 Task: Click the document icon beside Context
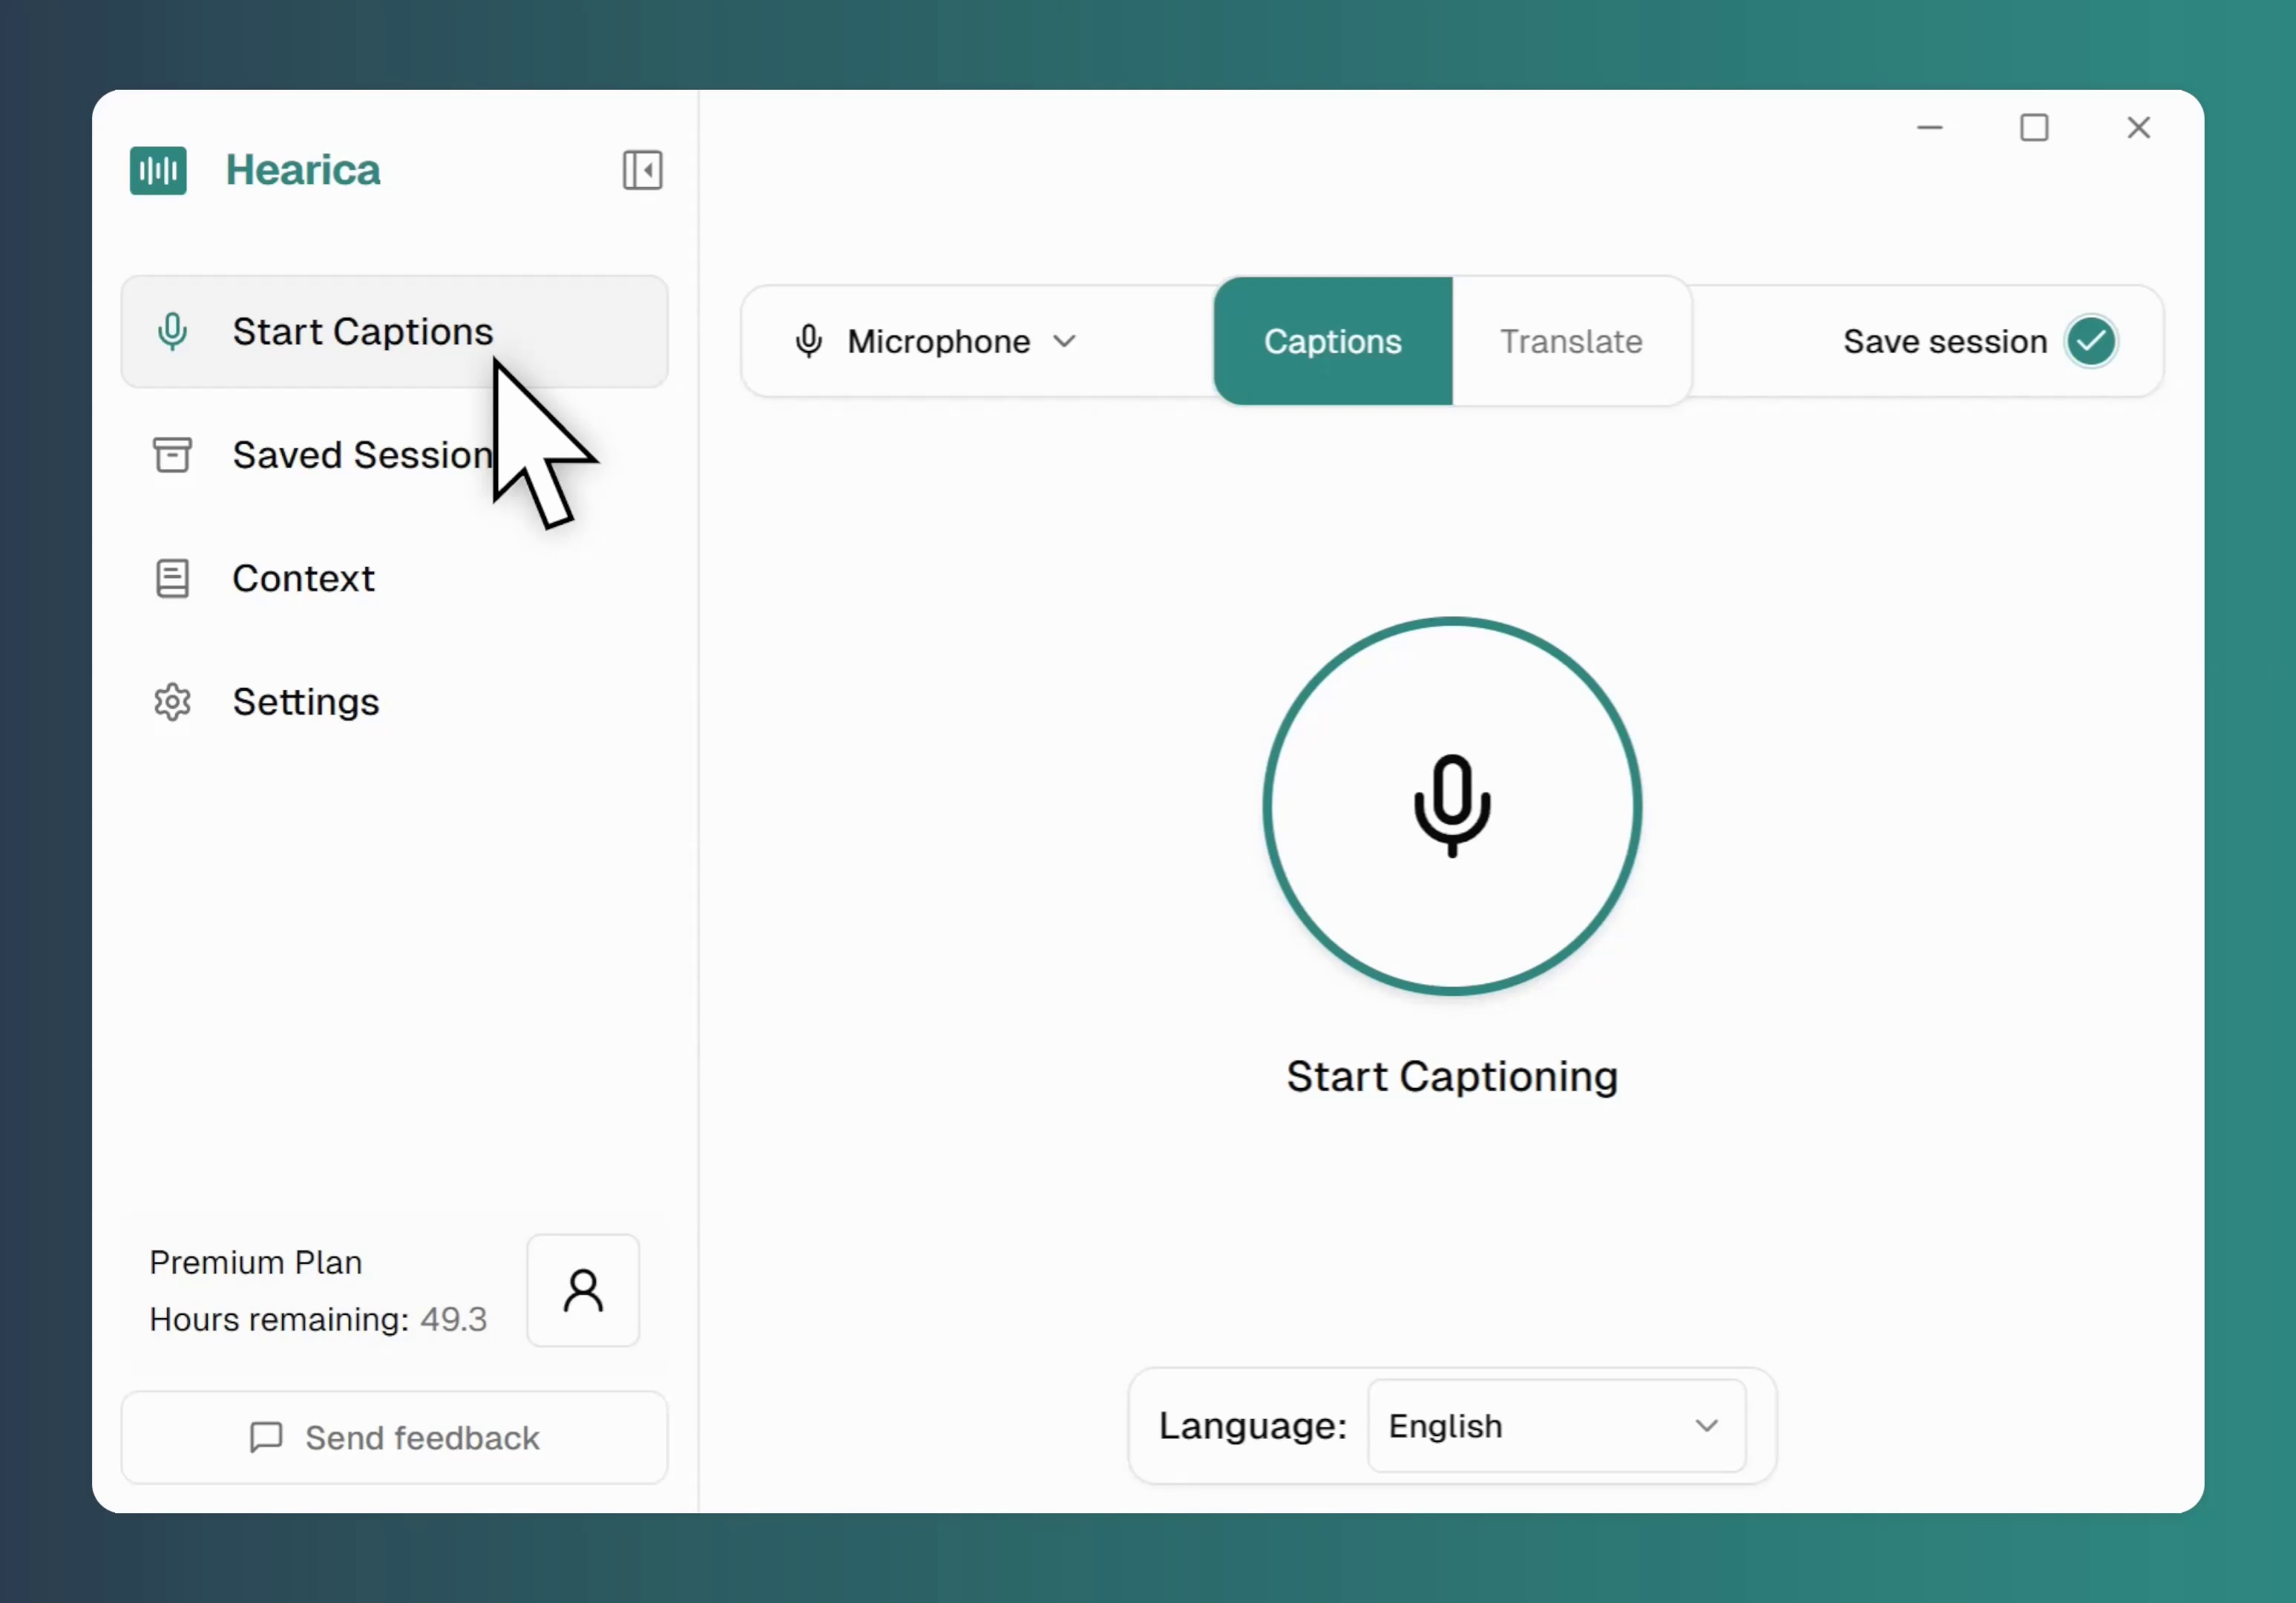(x=172, y=578)
